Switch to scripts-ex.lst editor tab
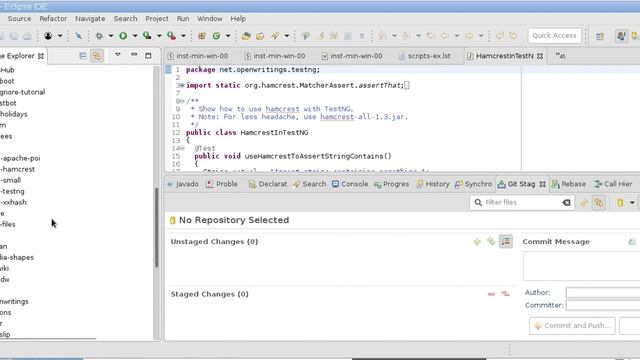Viewport: 640px width, 360px height. (425, 56)
